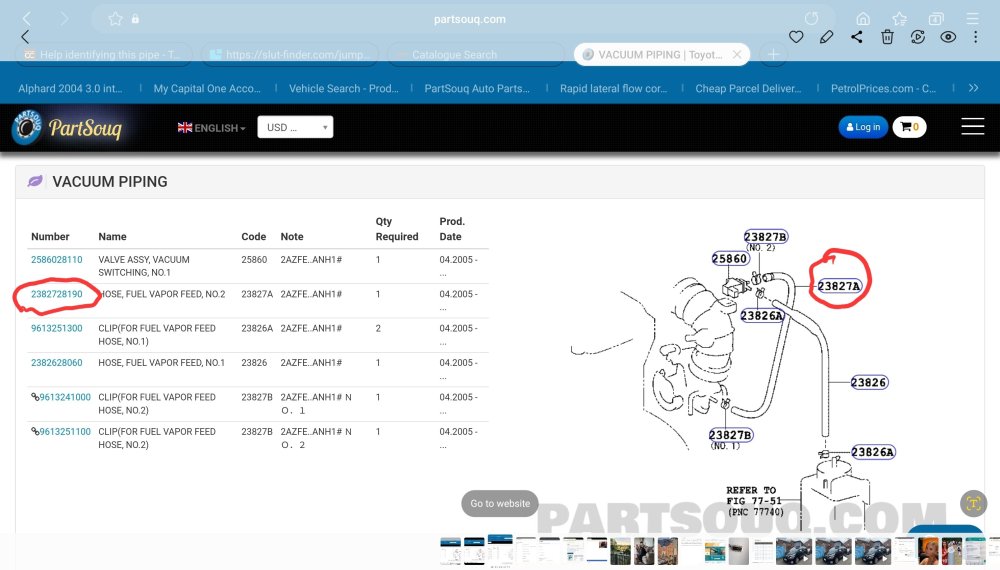Image resolution: width=1000 pixels, height=570 pixels.
Task: Open Rapid lateral flow bookmark
Action: point(614,89)
